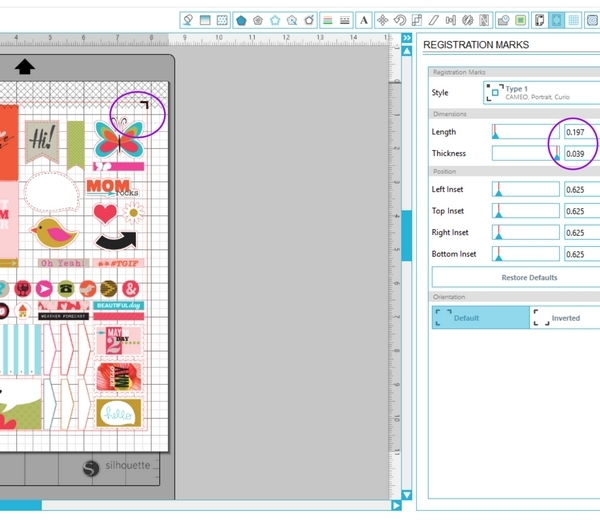Open the Line Style tool
Viewport: 600px width, 527px height.
point(345,20)
